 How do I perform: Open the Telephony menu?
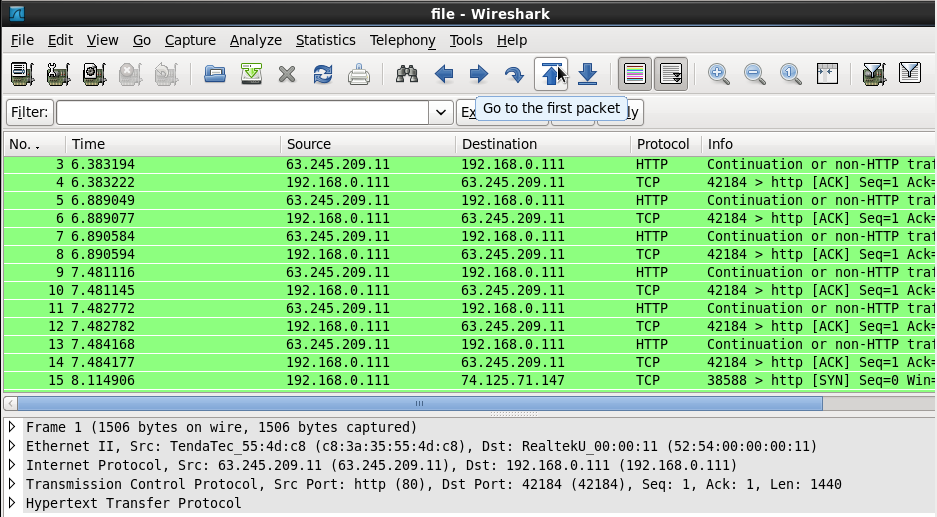coord(402,40)
